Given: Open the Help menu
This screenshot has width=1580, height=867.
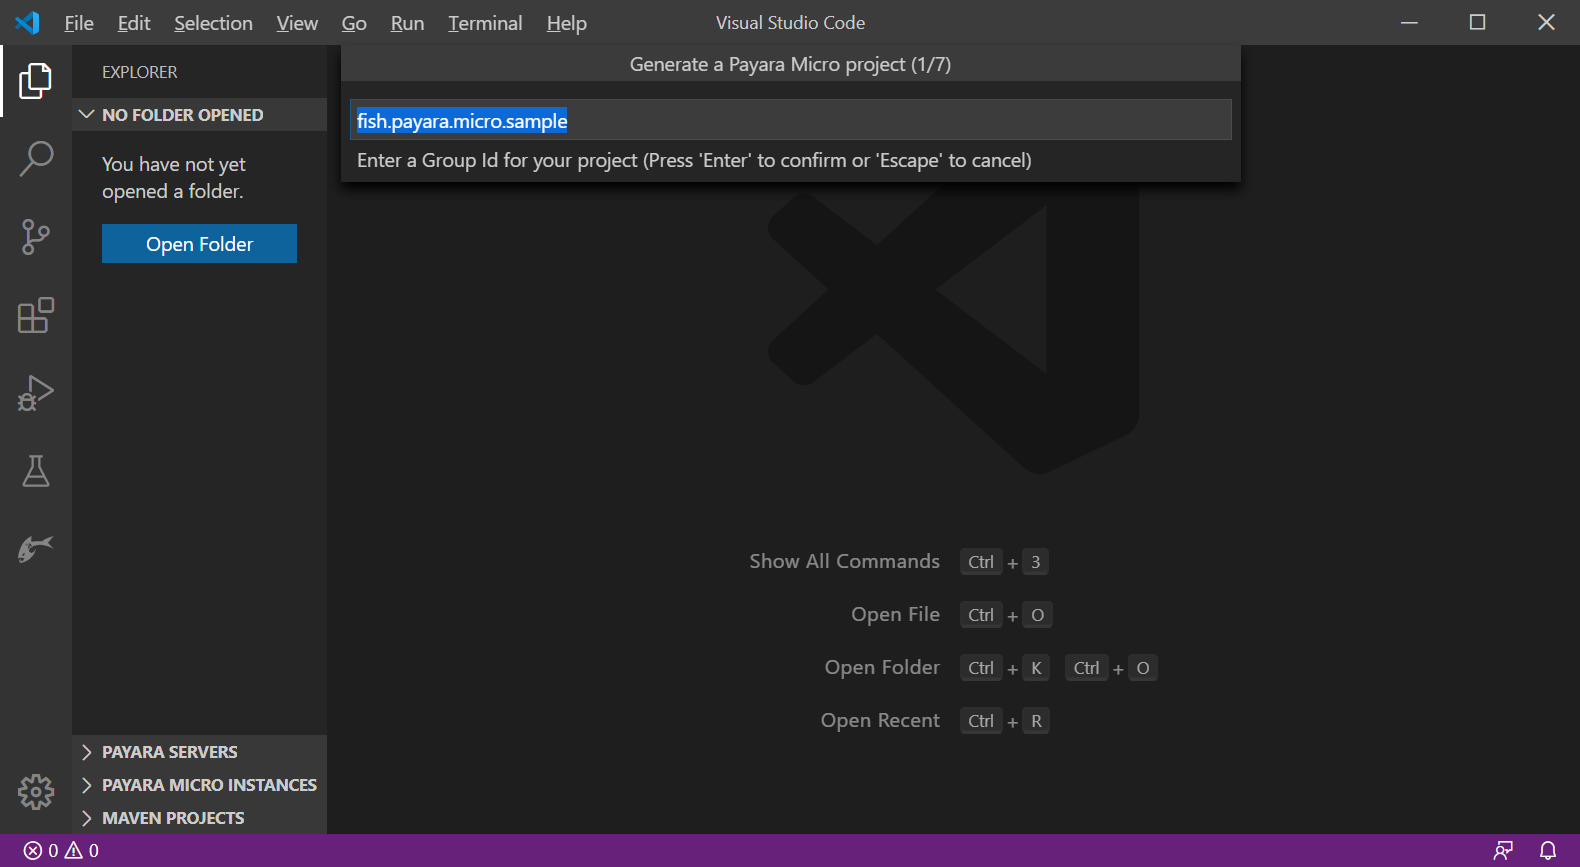Looking at the screenshot, I should [x=566, y=23].
